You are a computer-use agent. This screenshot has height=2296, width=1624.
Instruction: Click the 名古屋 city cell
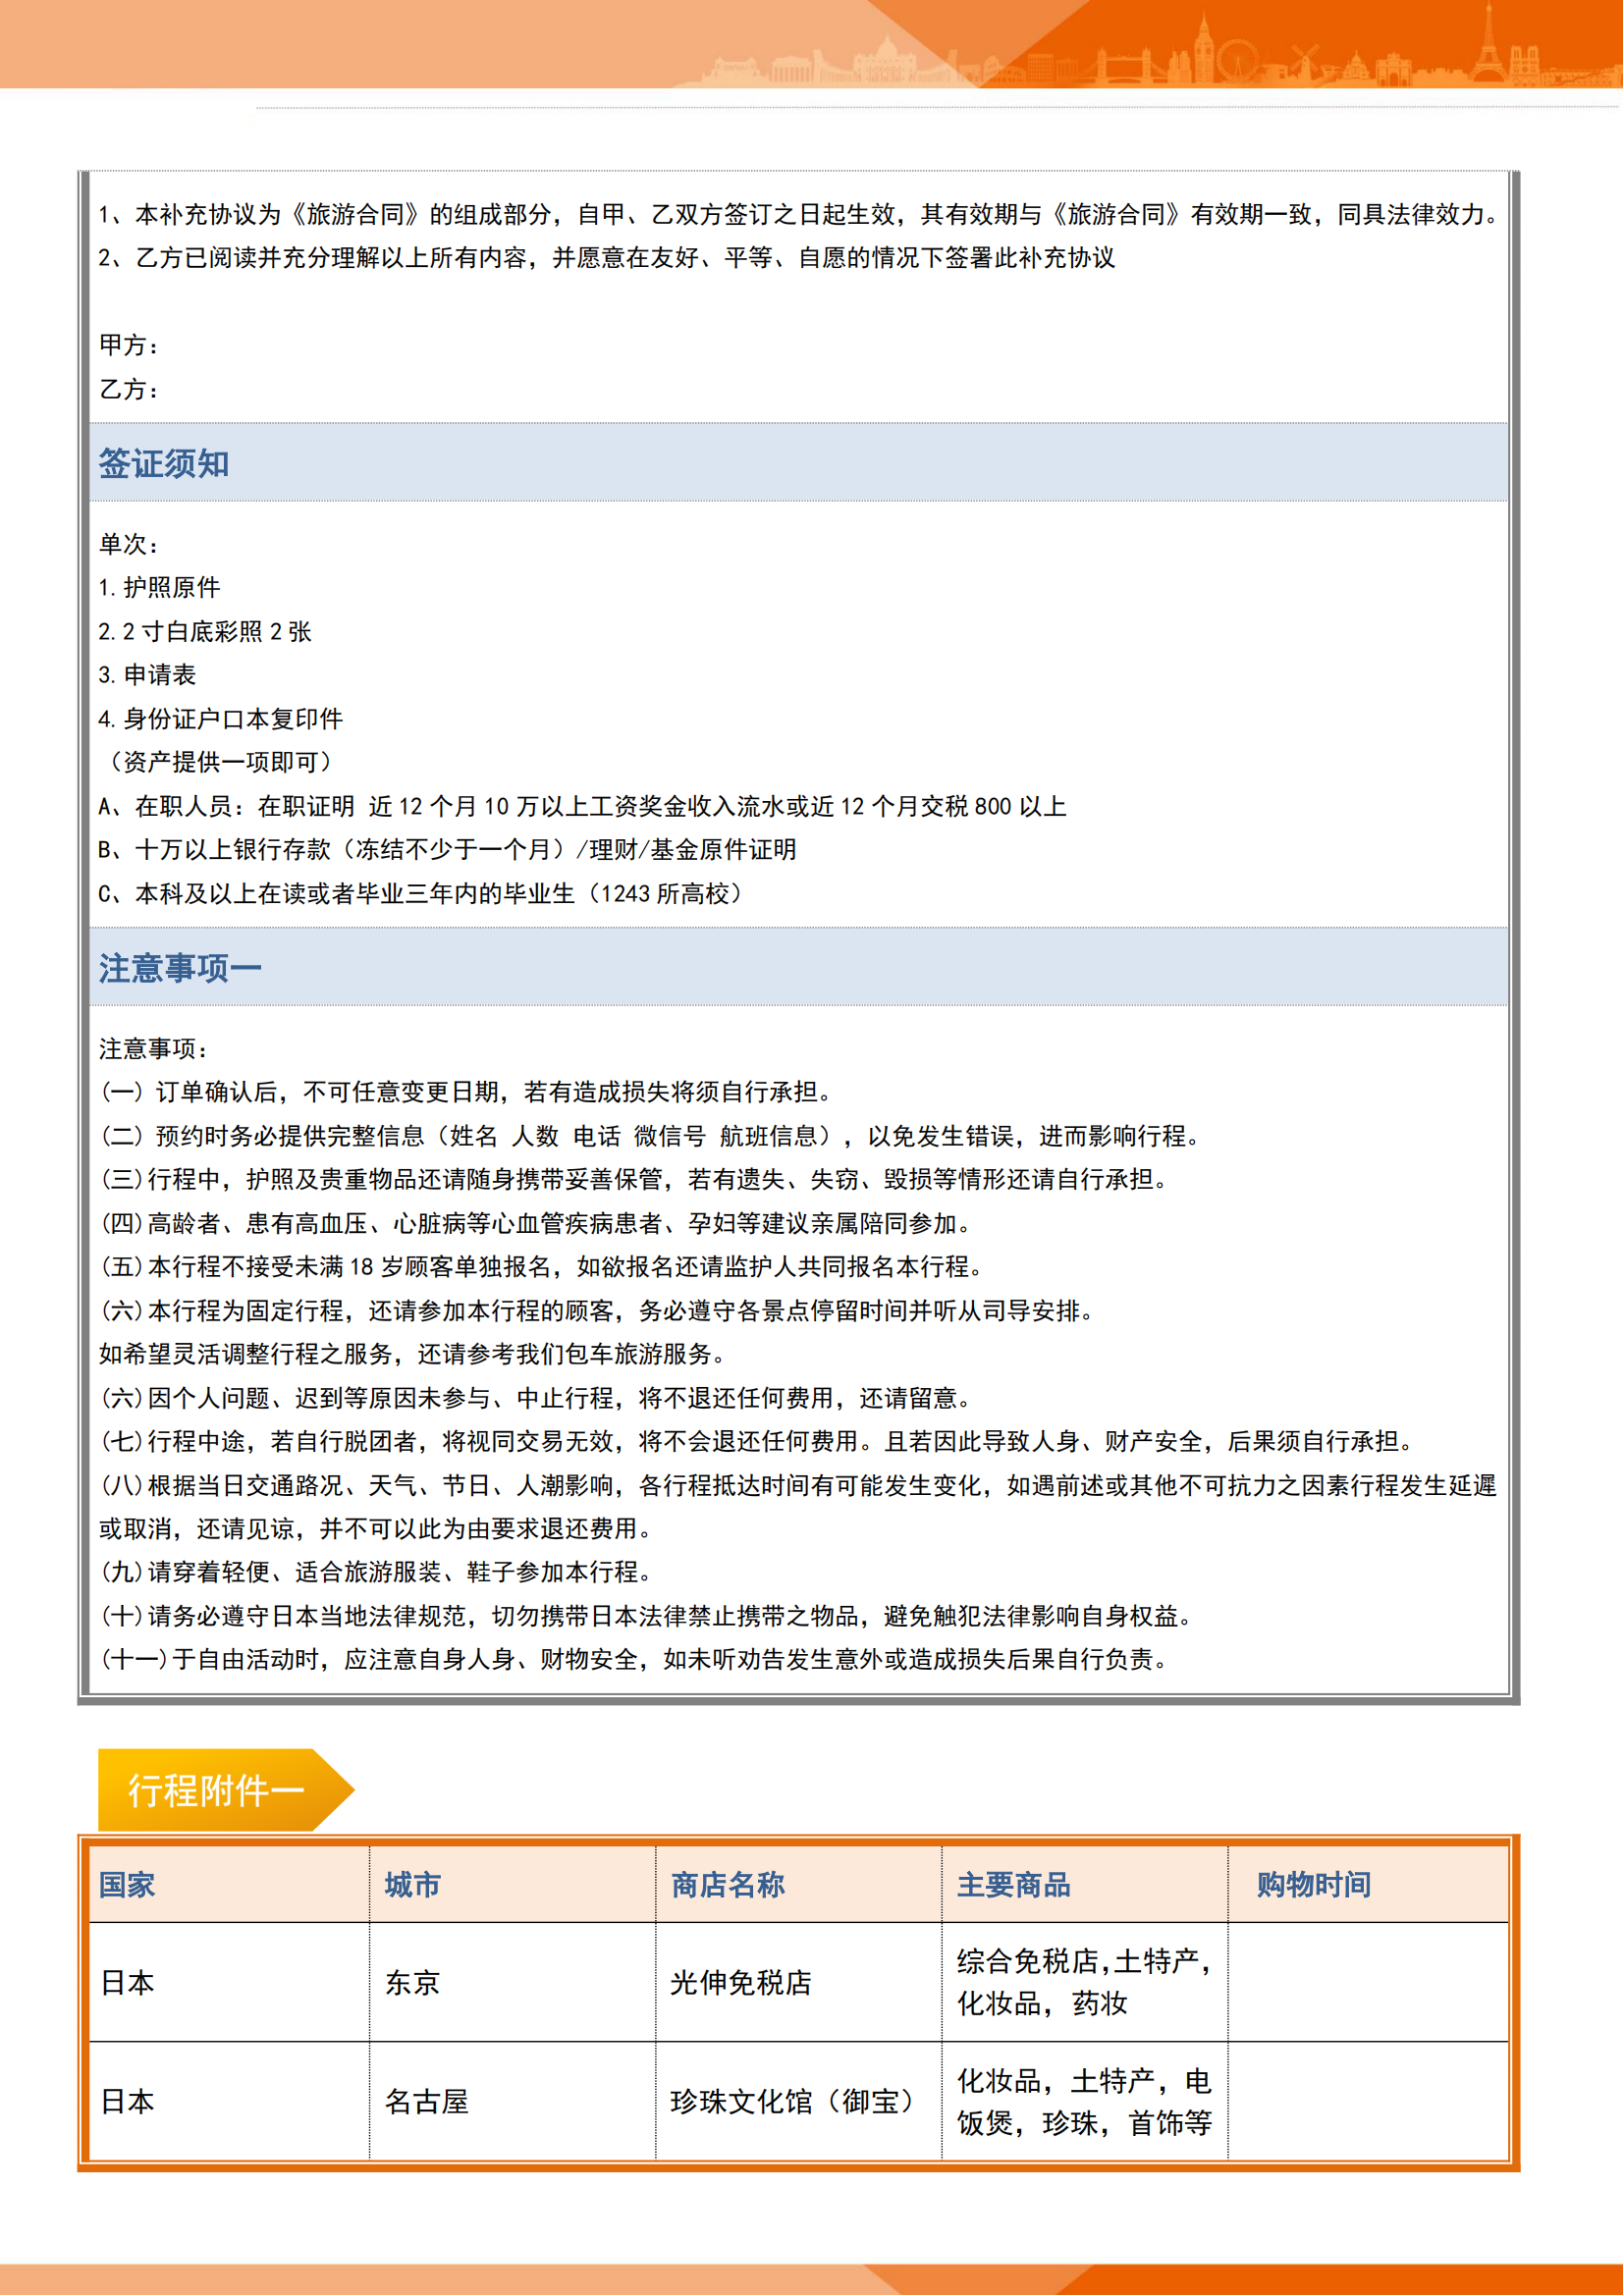(x=427, y=2102)
